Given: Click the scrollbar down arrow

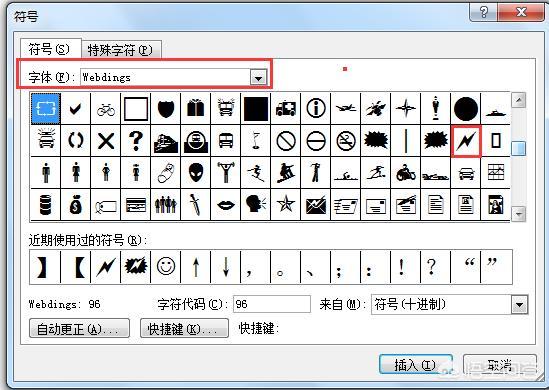Looking at the screenshot, I should click(x=519, y=213).
